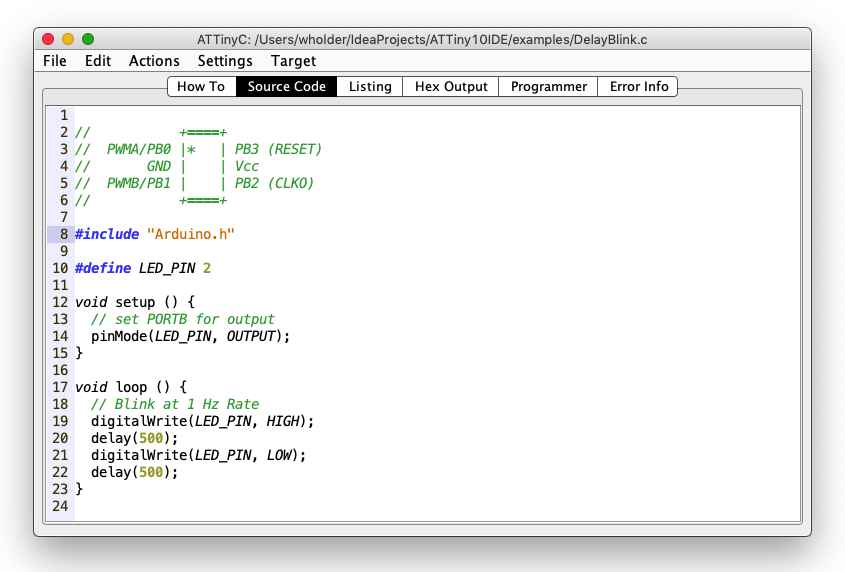Click the PB2 (CLKO) comment text
The width and height of the screenshot is (845, 572).
(x=274, y=183)
